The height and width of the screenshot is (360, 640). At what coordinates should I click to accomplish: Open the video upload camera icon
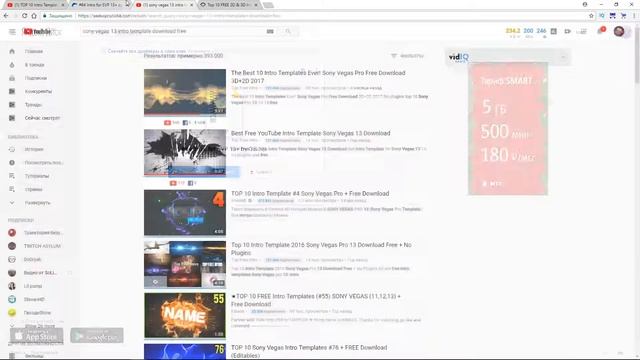coord(567,31)
